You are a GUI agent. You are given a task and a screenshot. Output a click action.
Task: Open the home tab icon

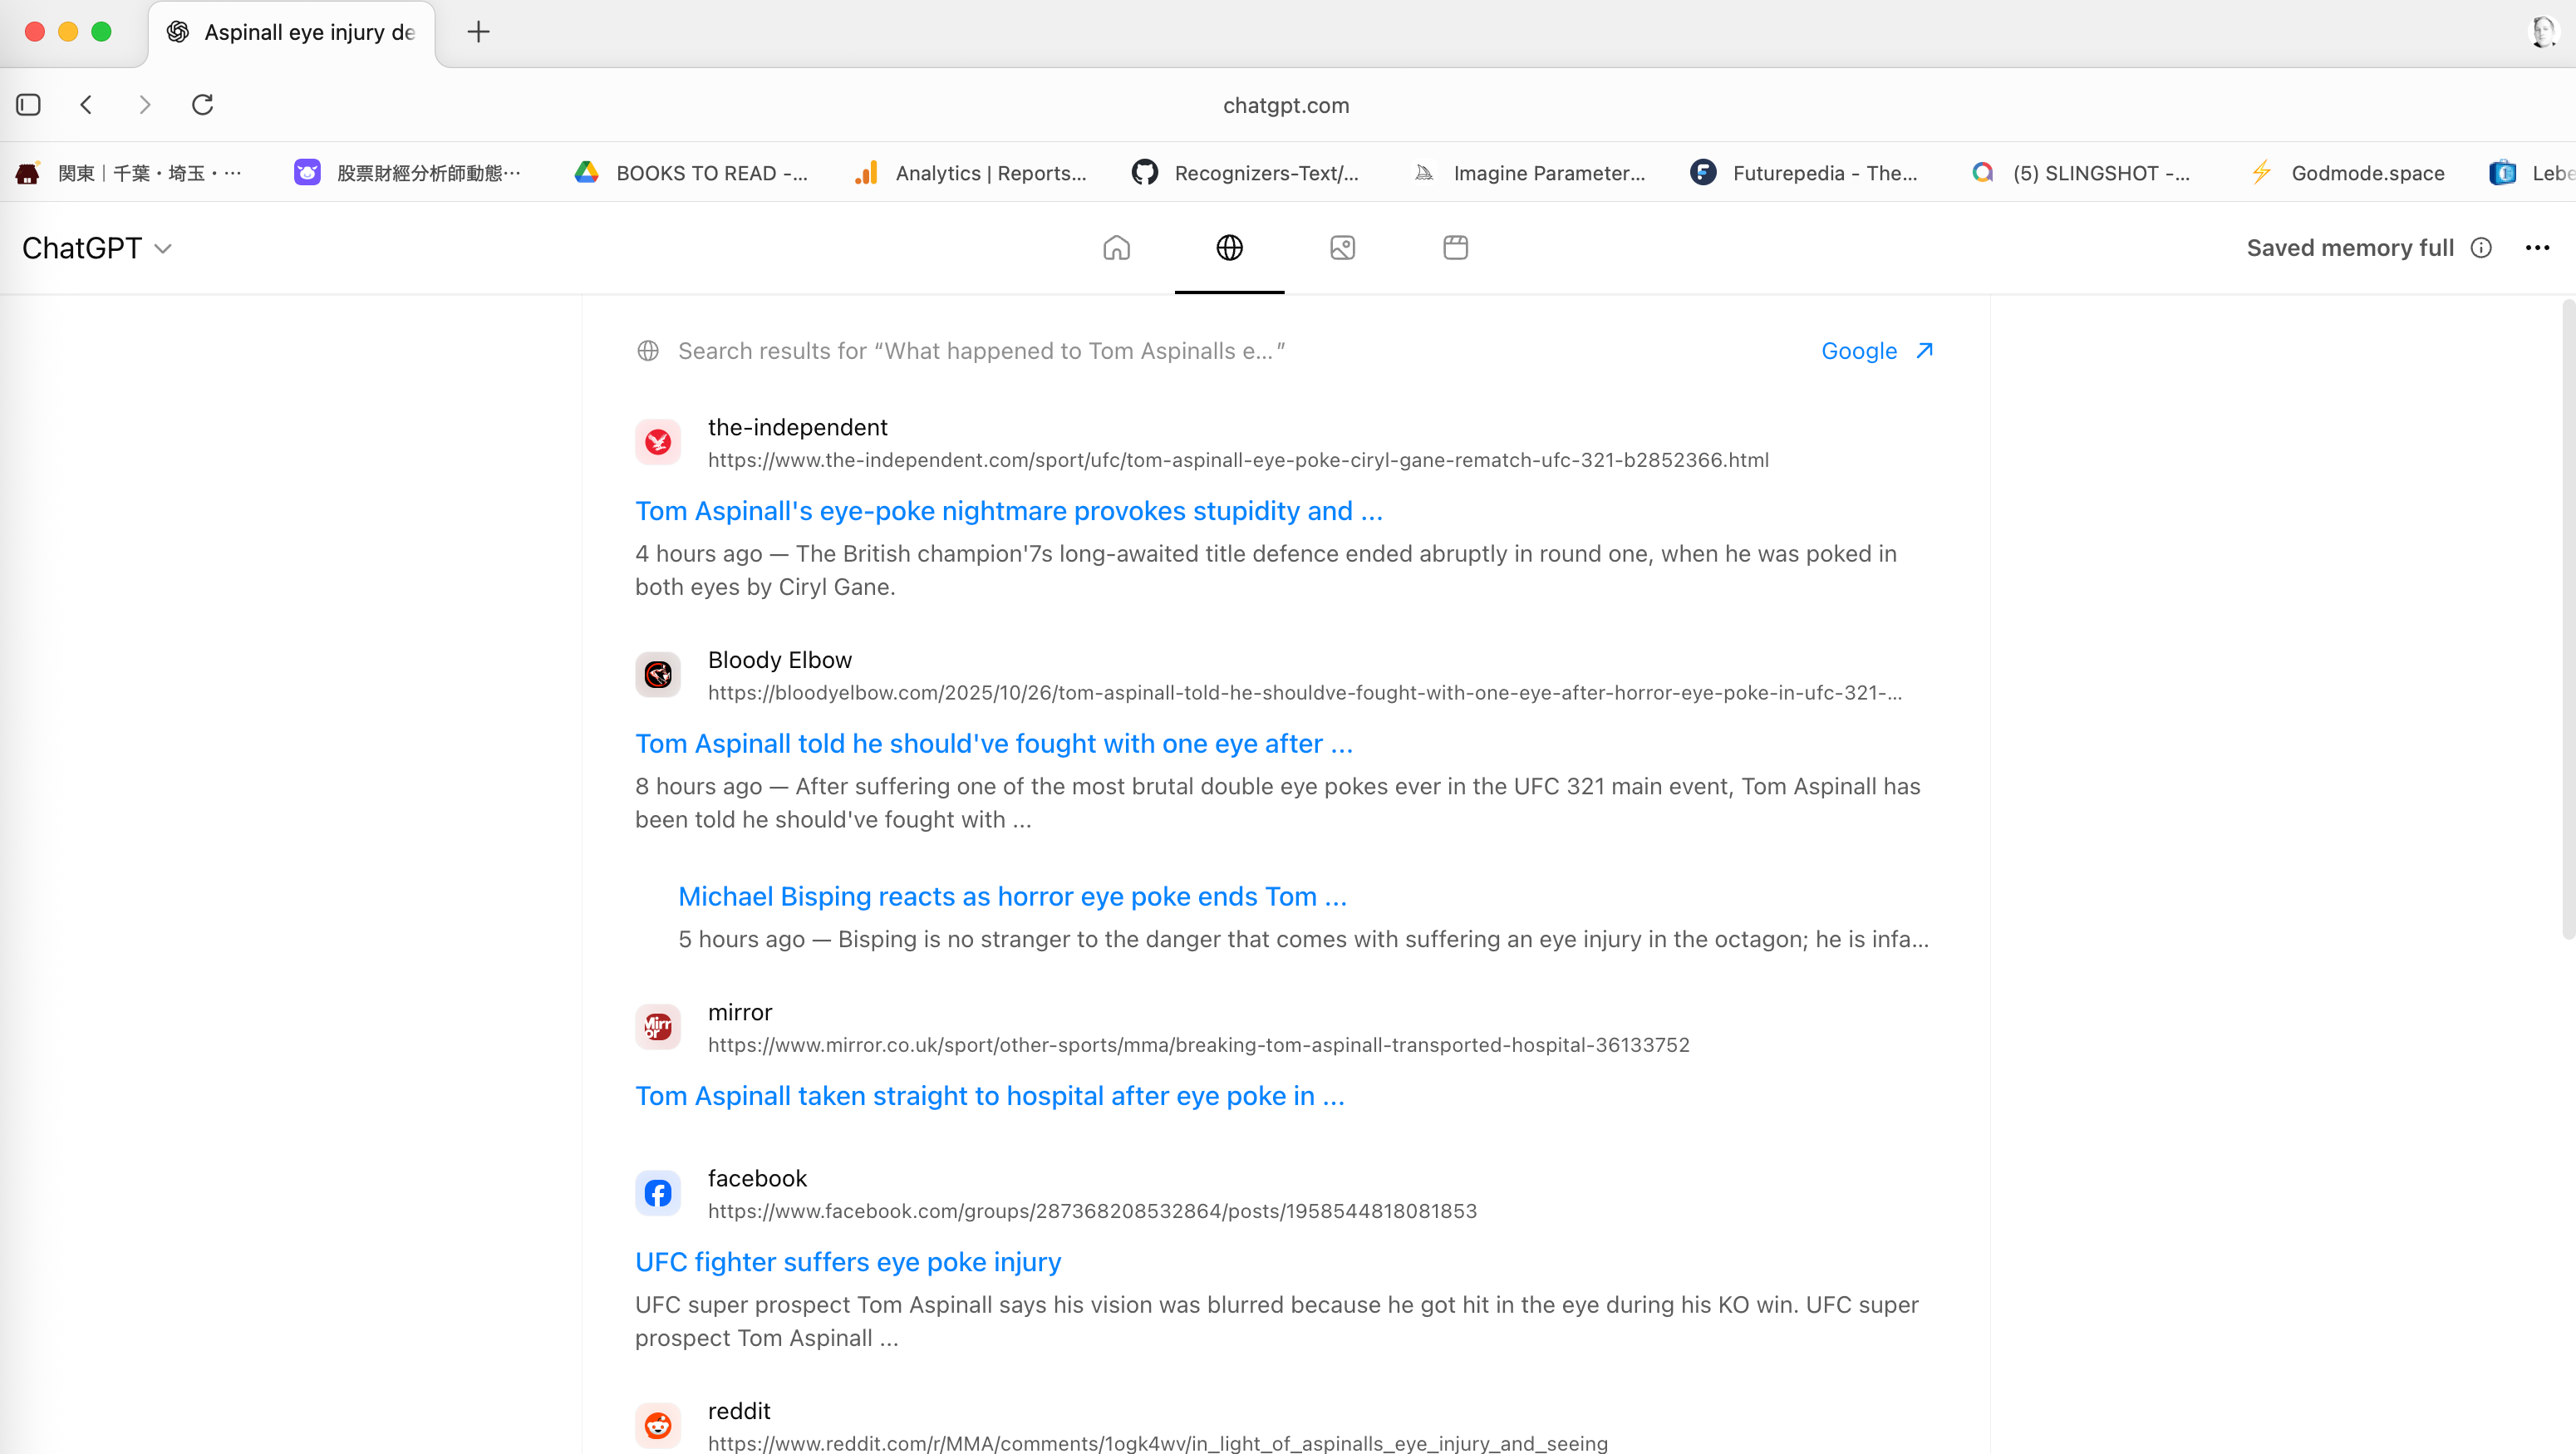point(1116,247)
